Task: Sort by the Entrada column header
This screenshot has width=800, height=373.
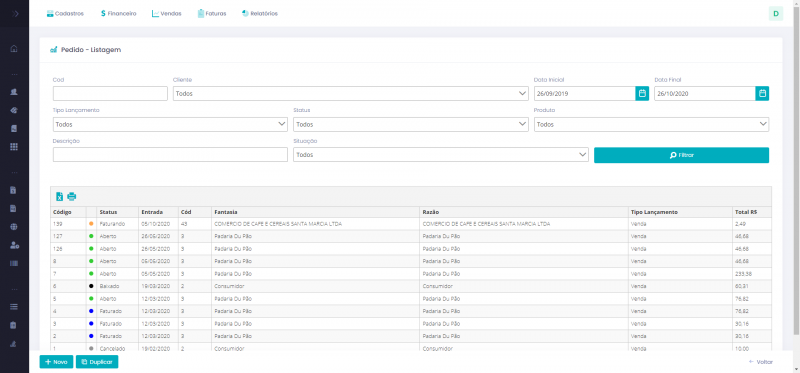Action: coord(158,212)
